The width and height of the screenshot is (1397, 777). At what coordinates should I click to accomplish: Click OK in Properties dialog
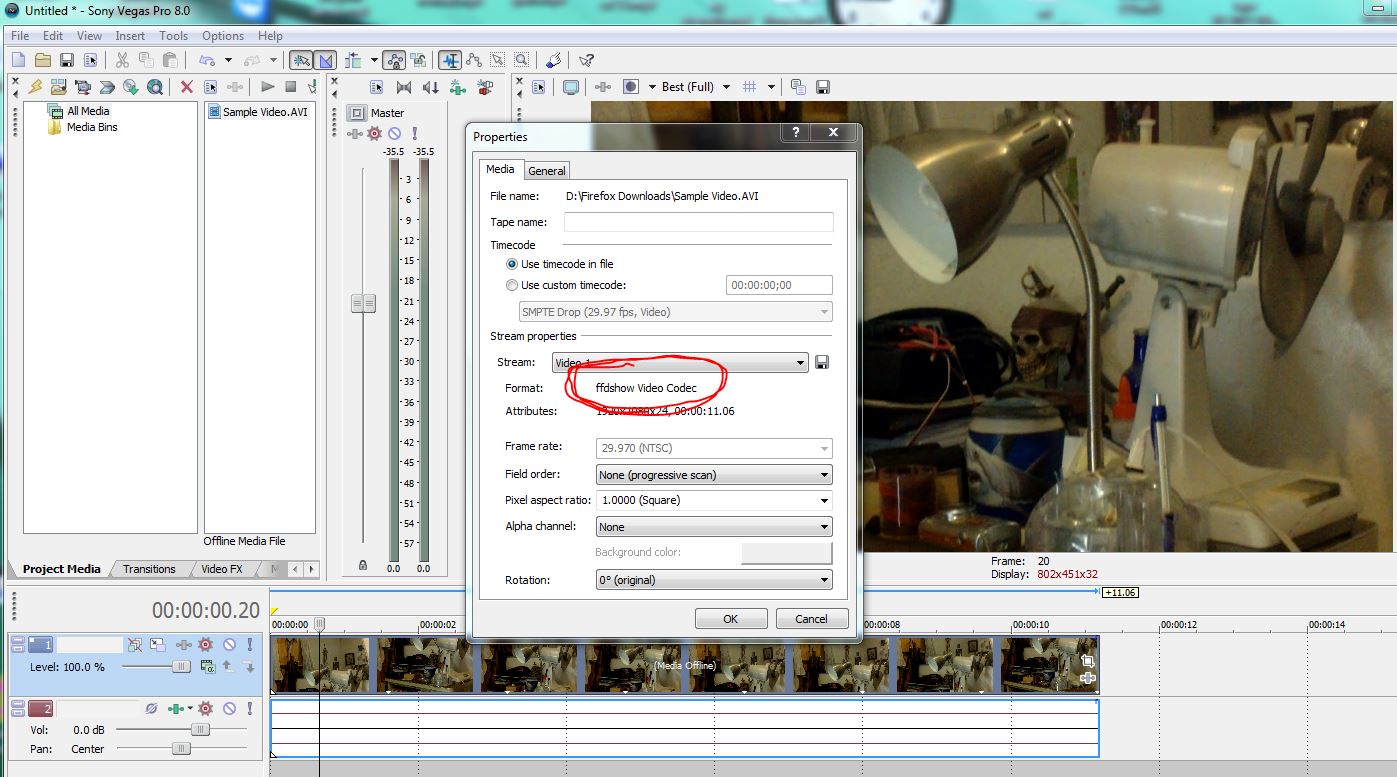tap(731, 619)
